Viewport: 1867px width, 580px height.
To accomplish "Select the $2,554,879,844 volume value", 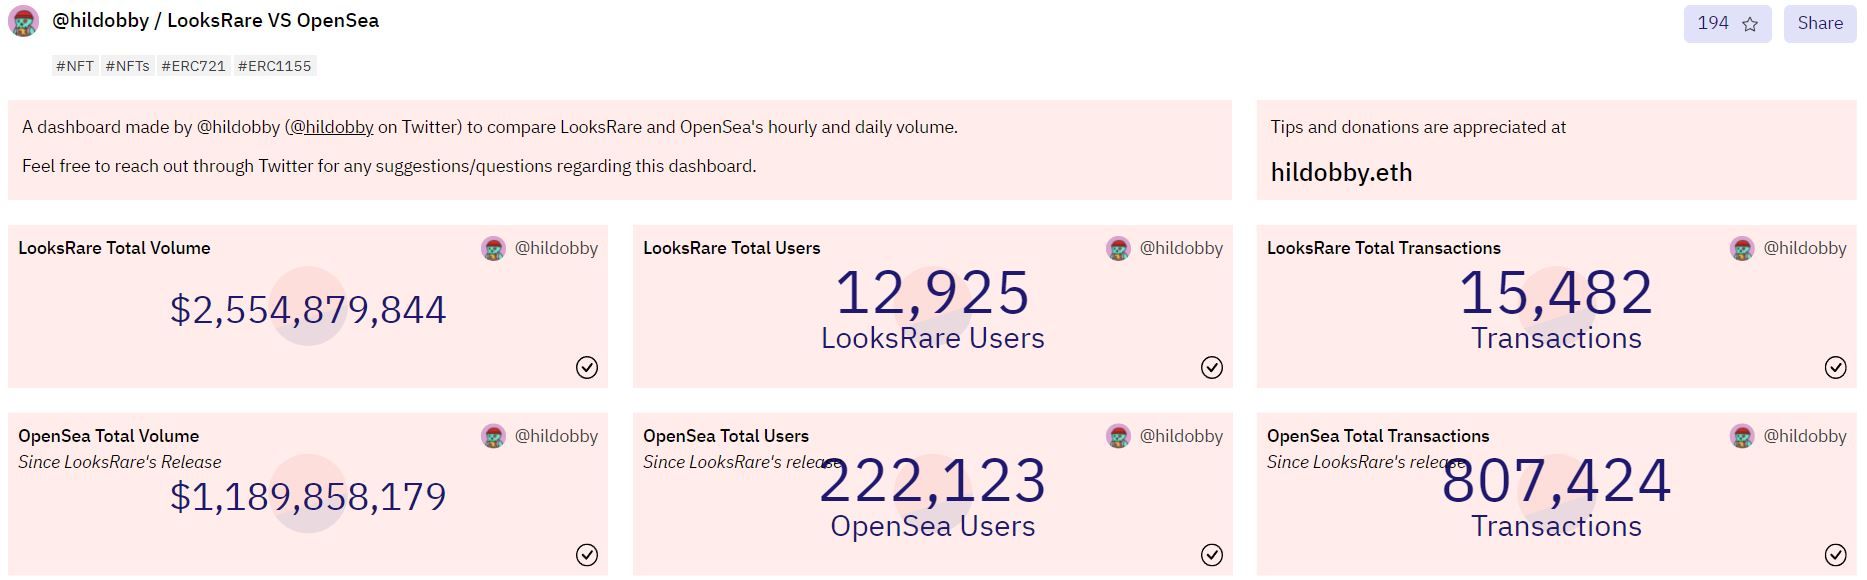I will pos(308,310).
